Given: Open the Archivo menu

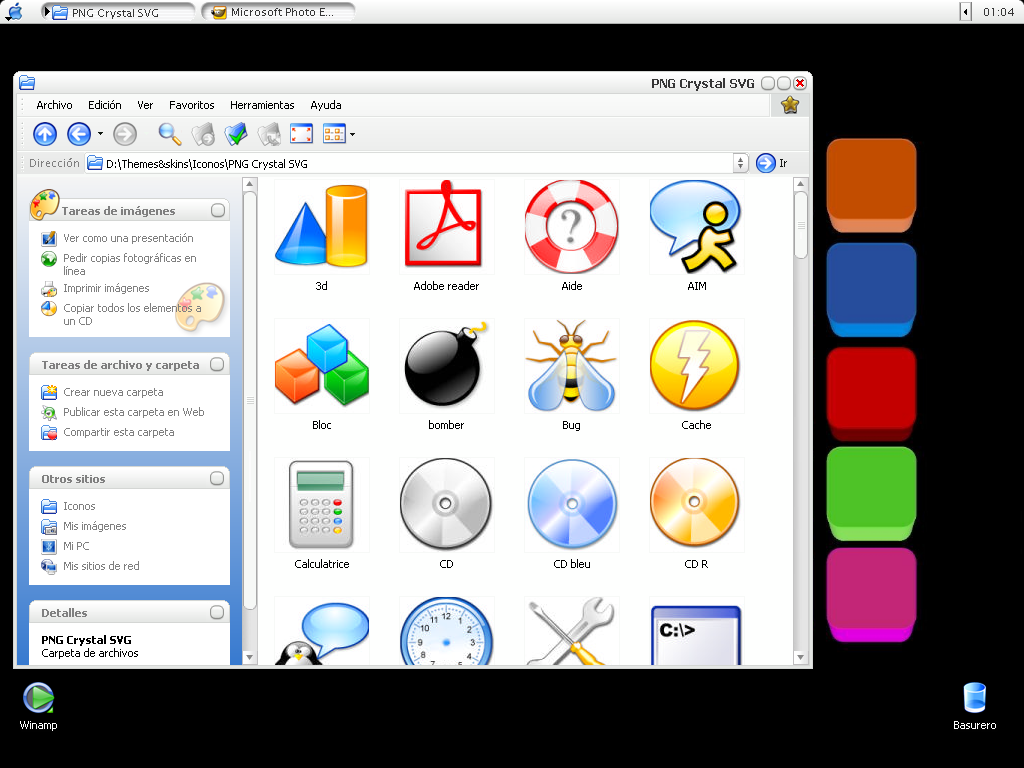Looking at the screenshot, I should pos(54,105).
